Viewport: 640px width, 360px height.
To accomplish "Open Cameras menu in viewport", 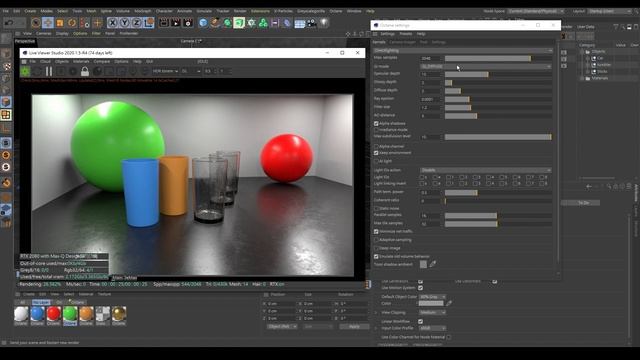I will pyautogui.click(x=44, y=33).
